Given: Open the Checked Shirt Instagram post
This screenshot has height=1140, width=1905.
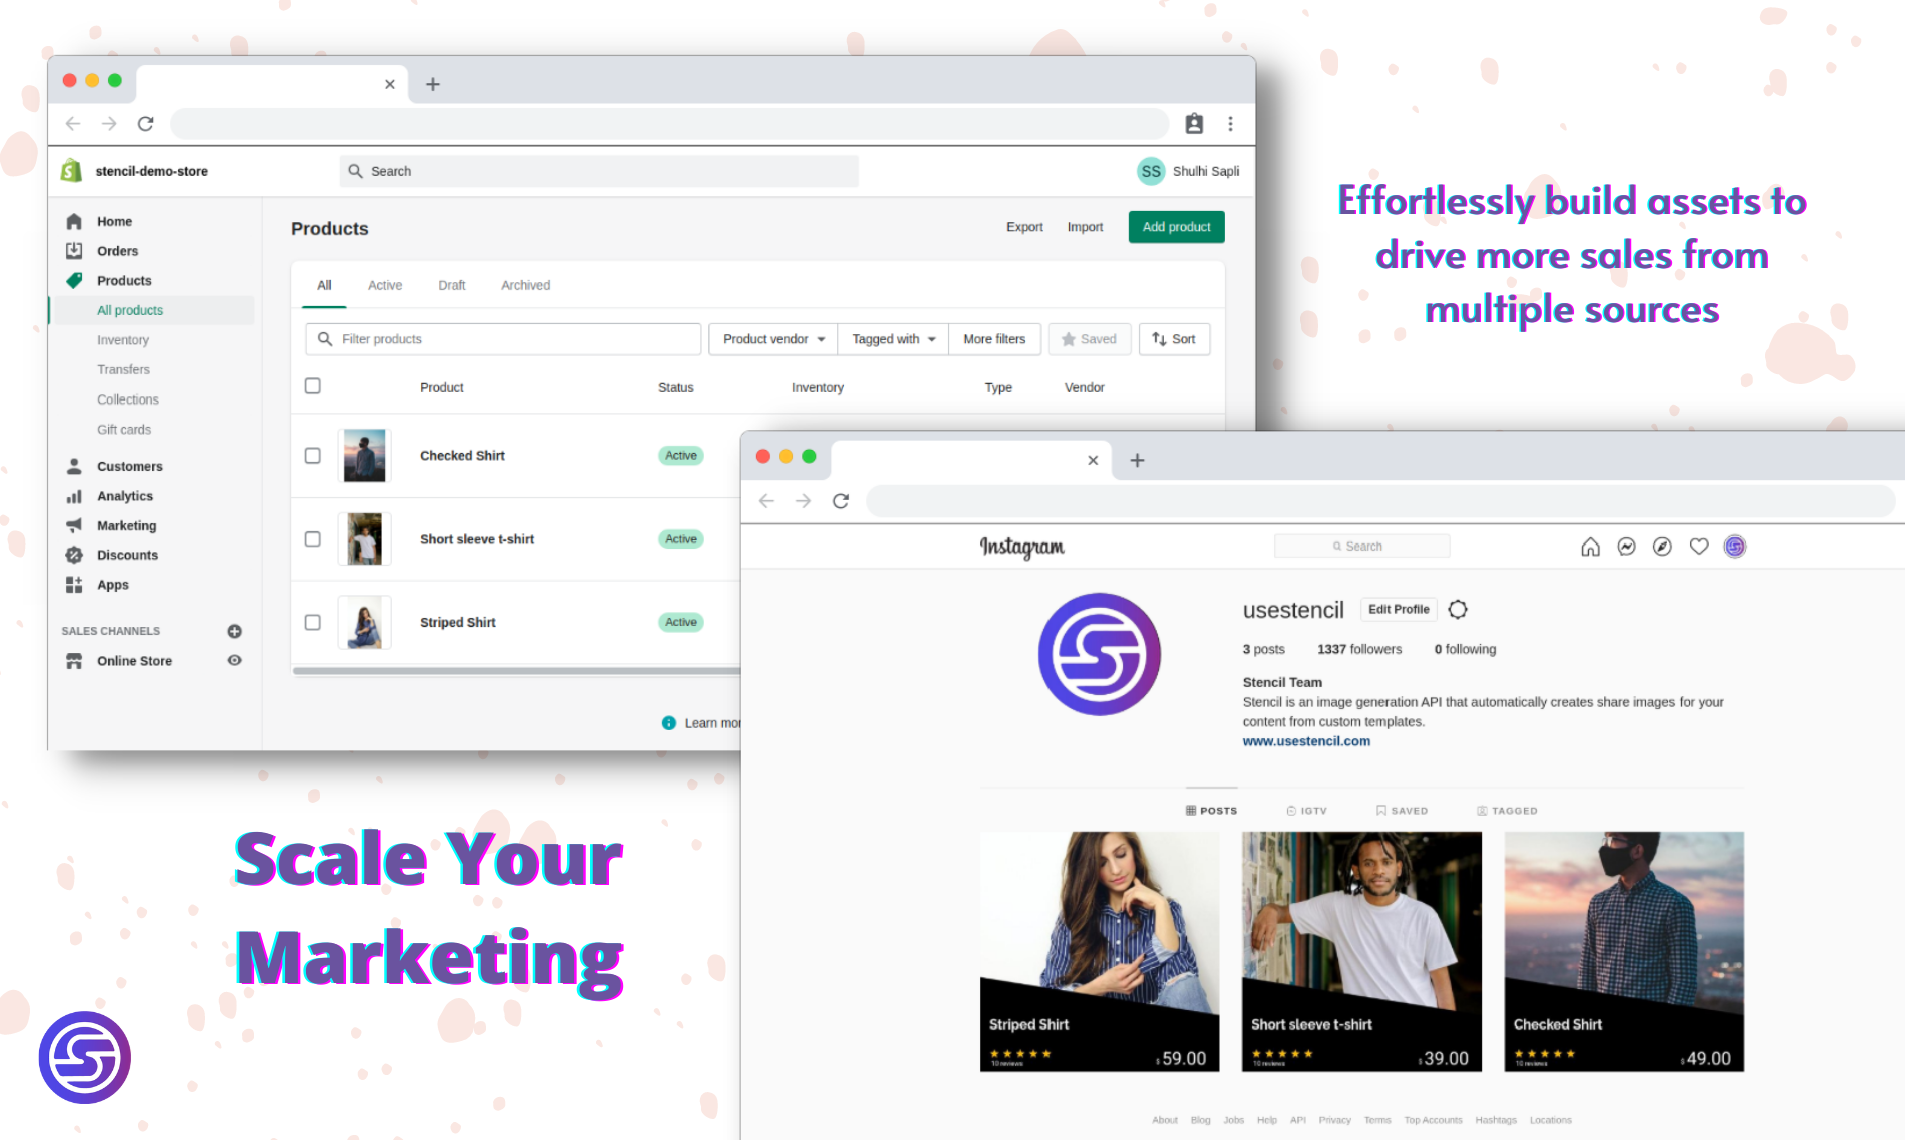Looking at the screenshot, I should tap(1624, 952).
